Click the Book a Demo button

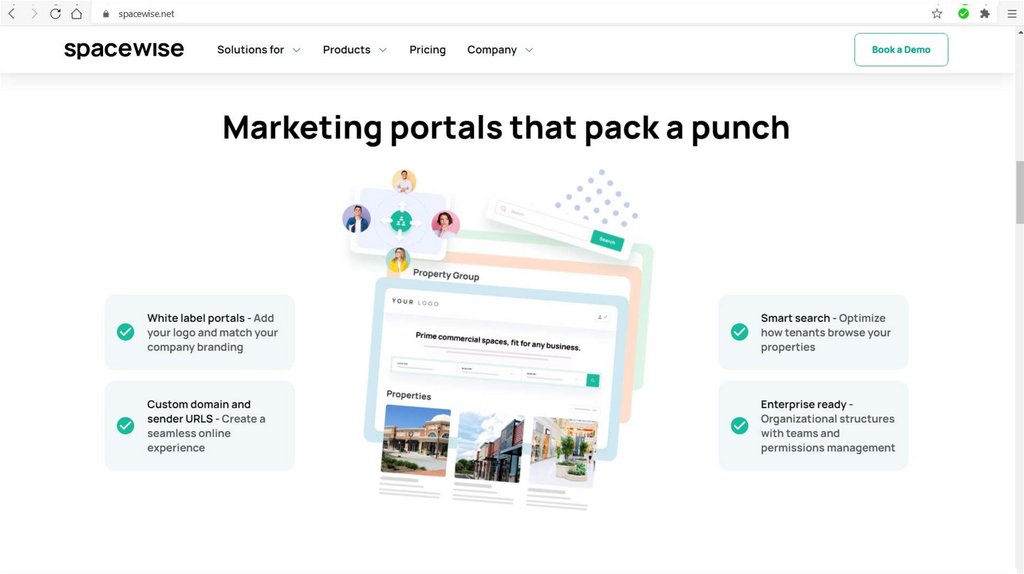(901, 50)
